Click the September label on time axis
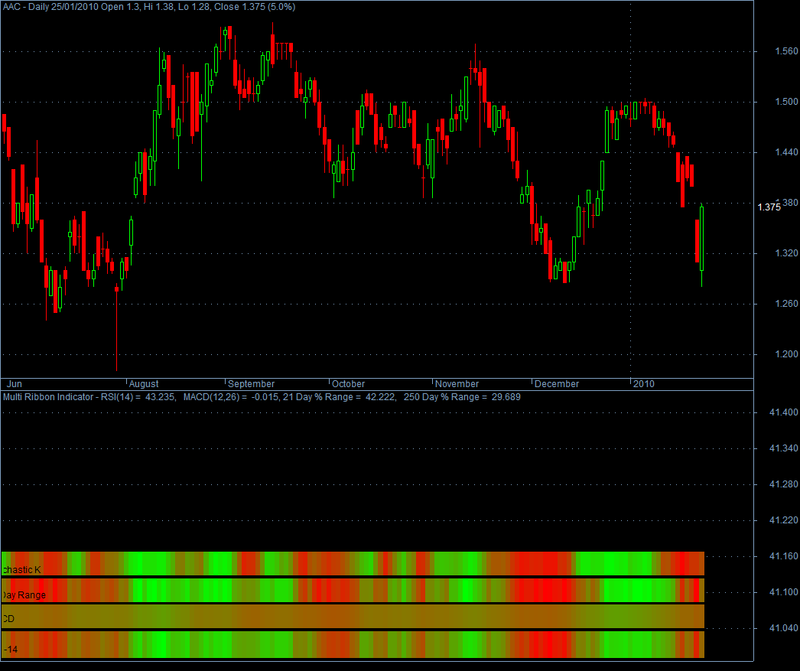The width and height of the screenshot is (800, 671). coord(251,384)
